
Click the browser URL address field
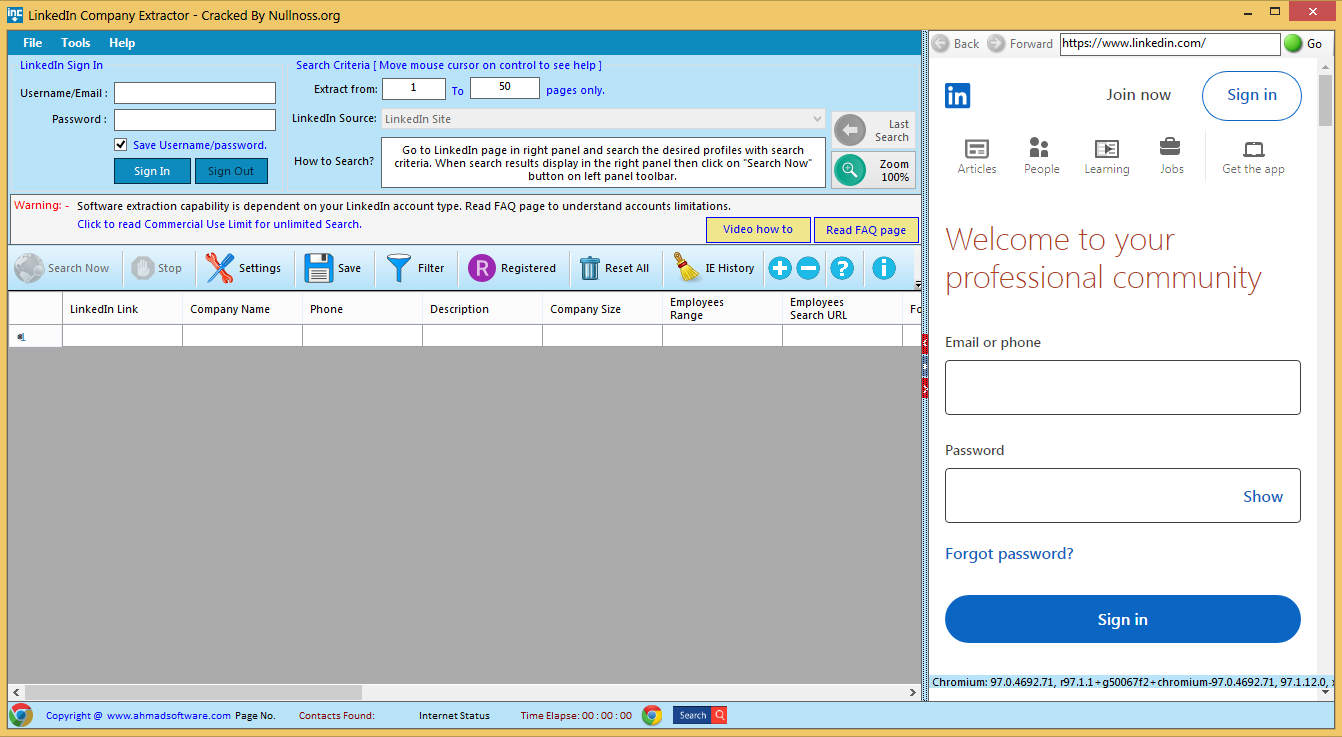(1170, 44)
